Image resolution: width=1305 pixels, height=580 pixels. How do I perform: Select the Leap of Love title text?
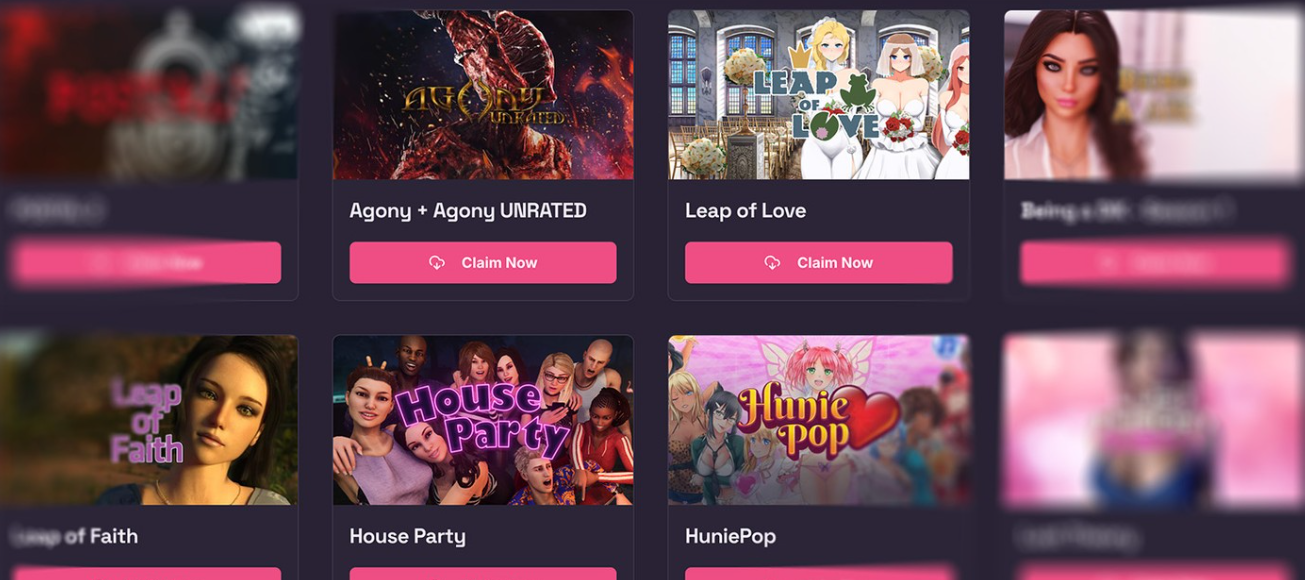[x=745, y=211]
